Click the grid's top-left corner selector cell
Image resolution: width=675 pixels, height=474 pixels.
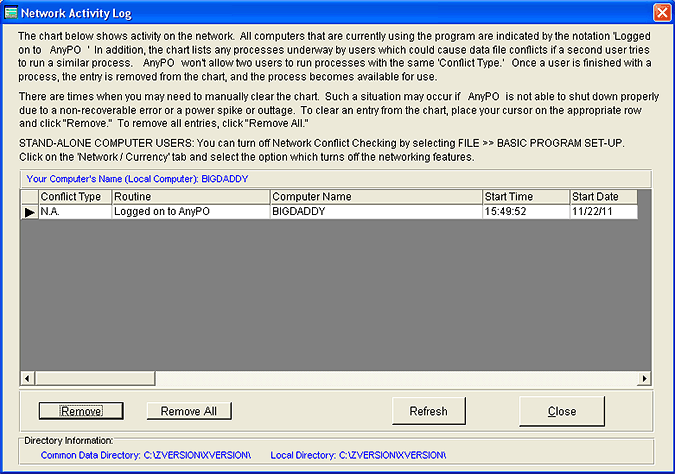pyautogui.click(x=30, y=197)
